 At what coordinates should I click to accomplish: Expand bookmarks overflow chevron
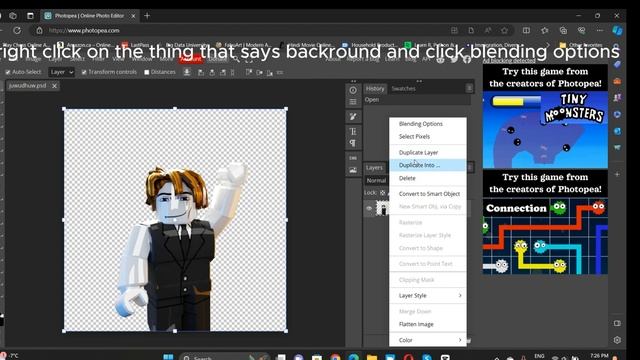(548, 45)
